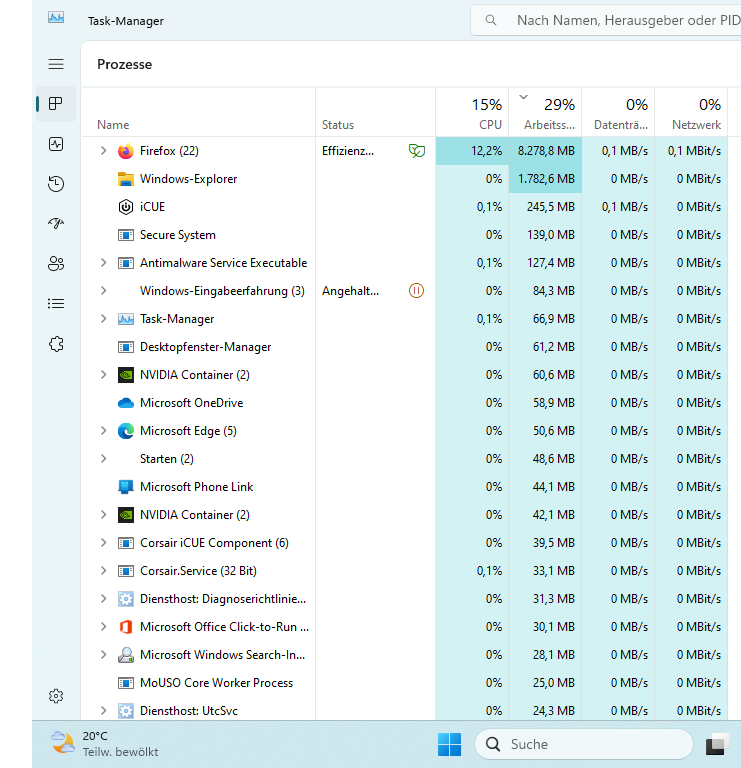741x768 pixels.
Task: Click the Microsoft Windows Search-In... icon
Action: coord(126,655)
